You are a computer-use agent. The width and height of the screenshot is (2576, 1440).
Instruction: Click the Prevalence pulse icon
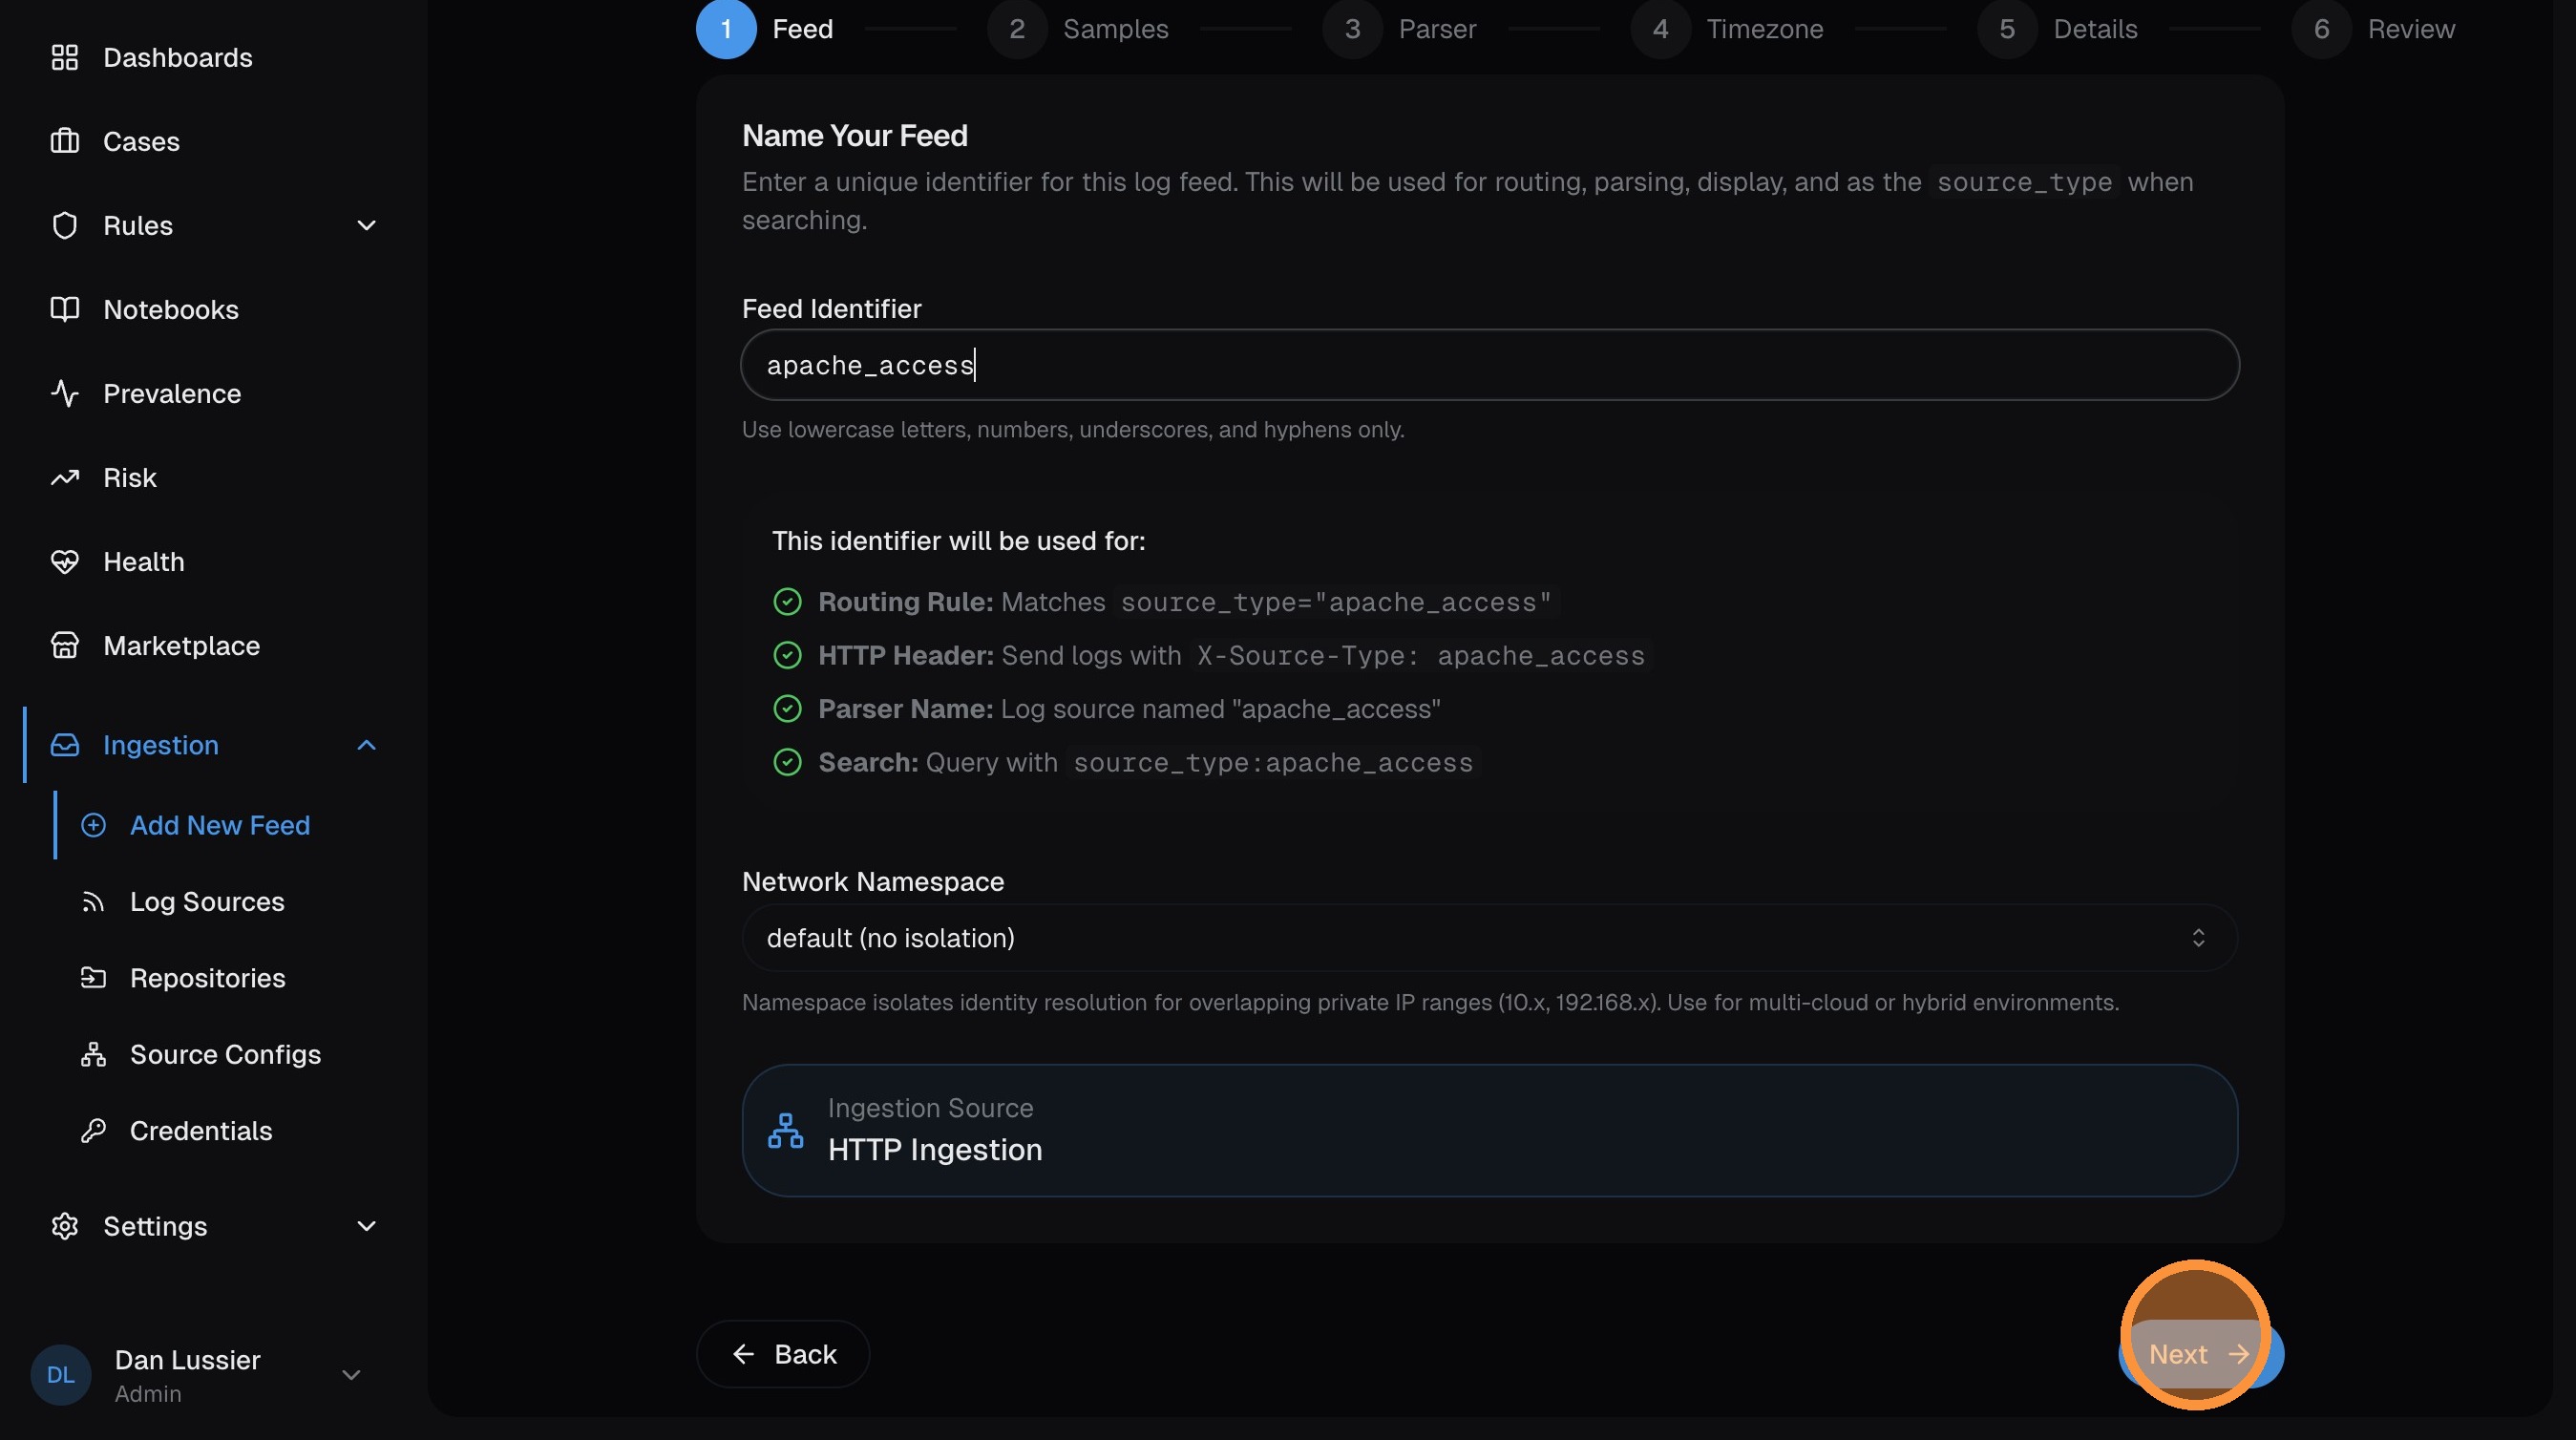(x=65, y=394)
